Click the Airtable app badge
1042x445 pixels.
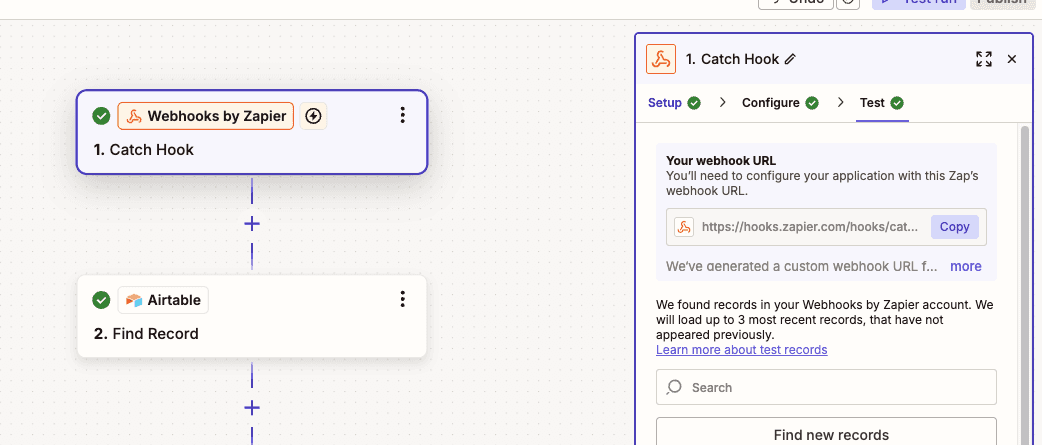[x=163, y=300]
